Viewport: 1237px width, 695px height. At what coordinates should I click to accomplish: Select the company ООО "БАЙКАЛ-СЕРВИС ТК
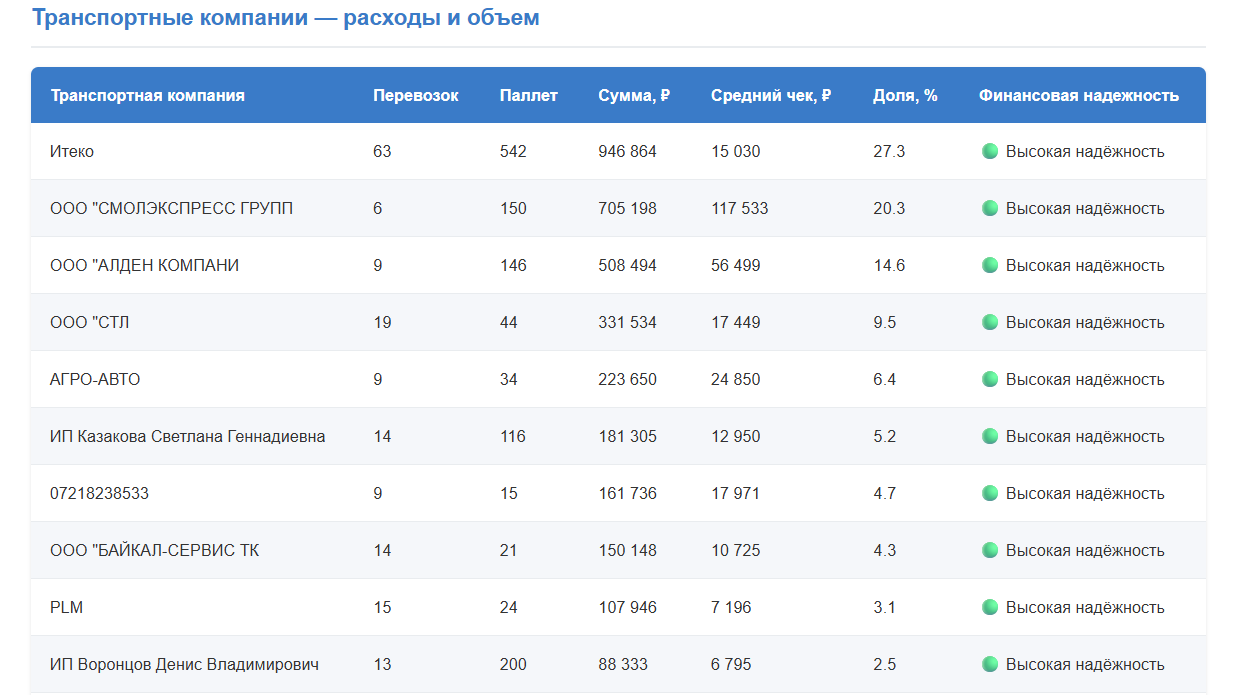[155, 550]
